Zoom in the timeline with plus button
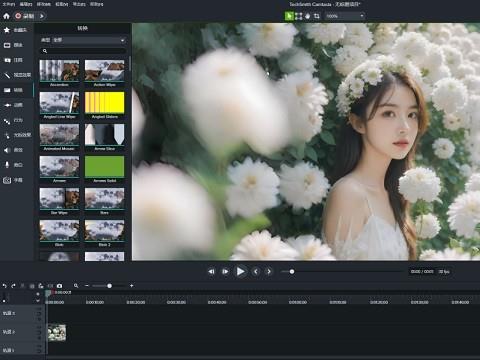 (x=132, y=286)
